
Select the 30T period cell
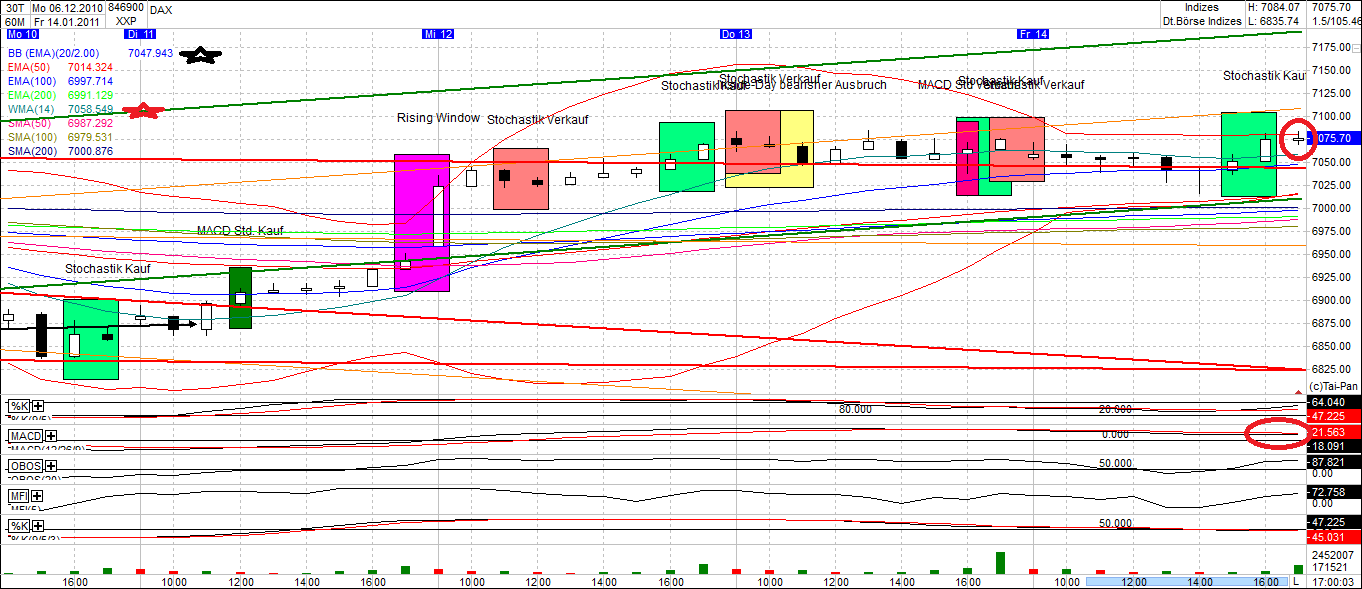14,7
